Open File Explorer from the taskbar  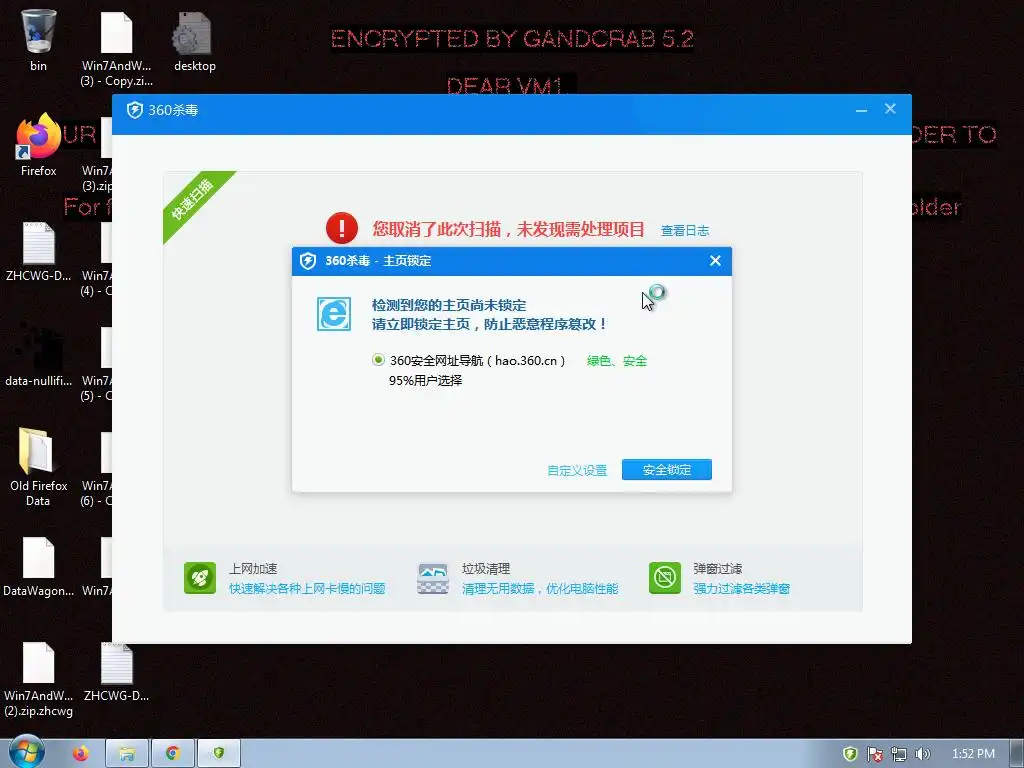[127, 754]
